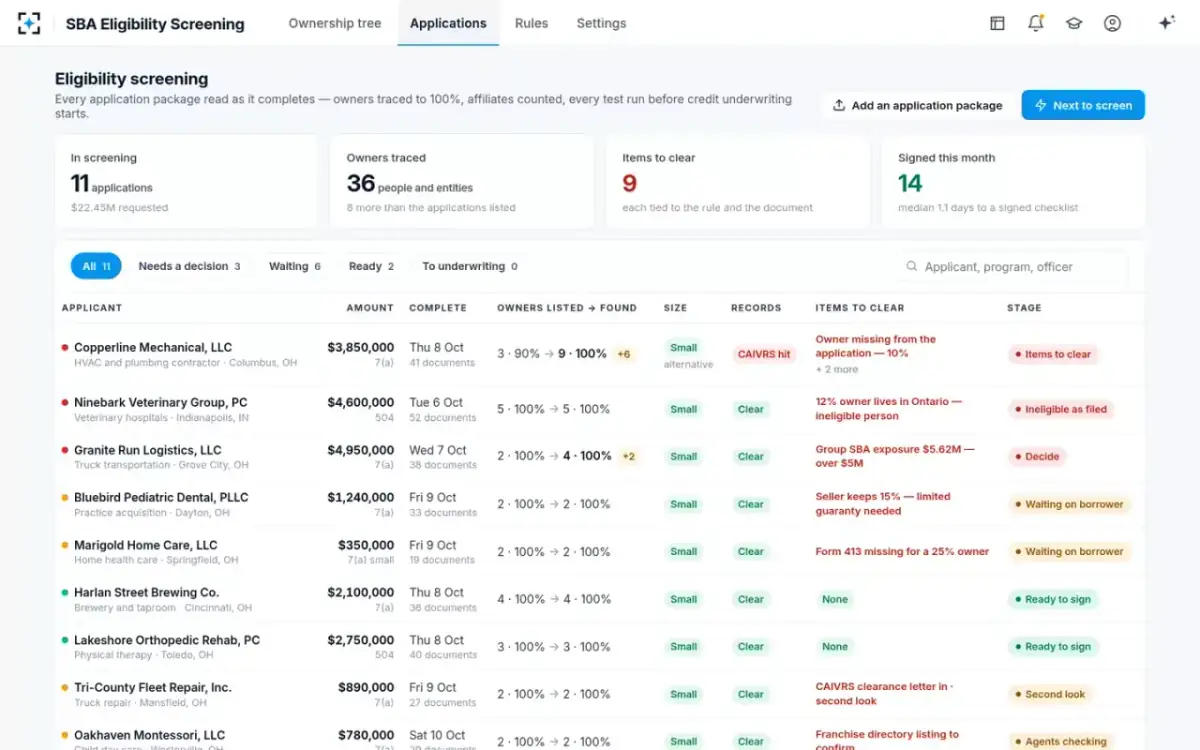Screen dimensions: 1200x750
Task: Click the SBA Eligibility Screening logo icon
Action: [x=29, y=23]
